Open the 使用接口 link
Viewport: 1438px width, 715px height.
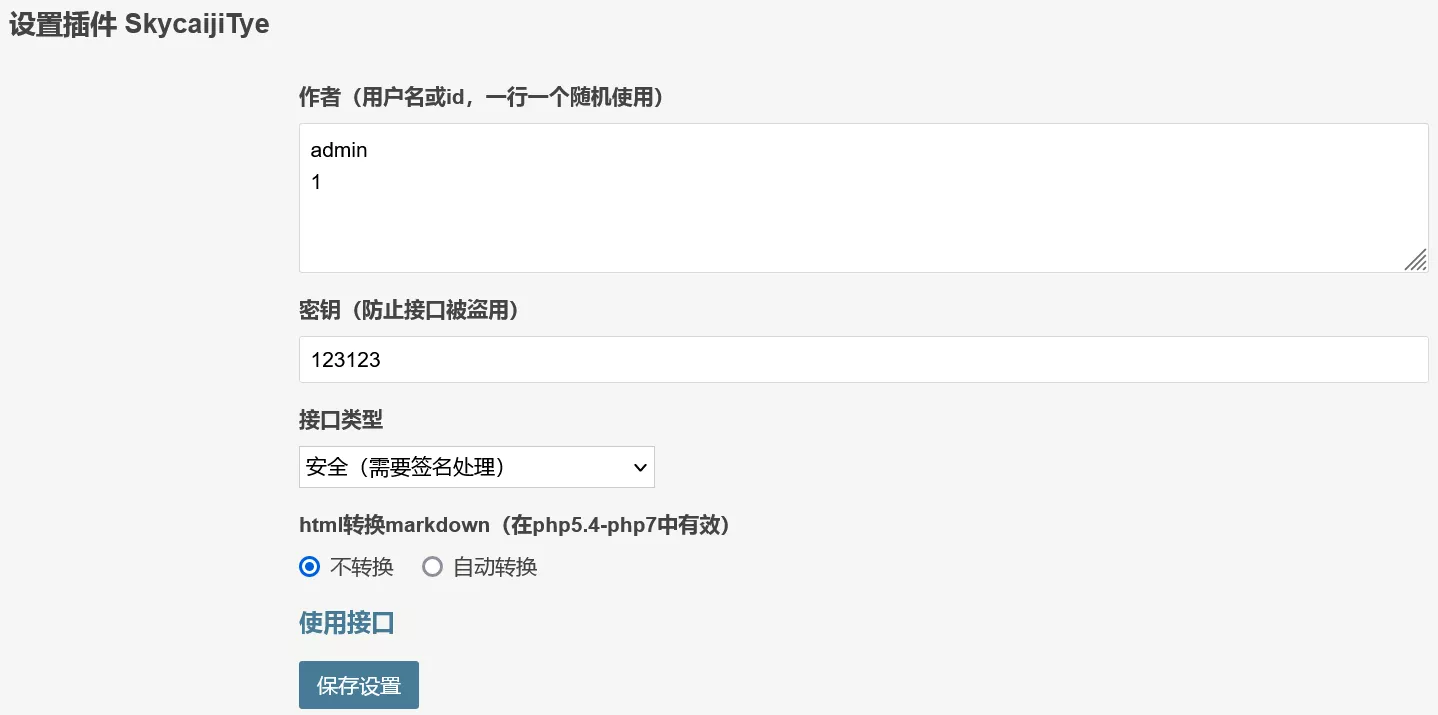(x=346, y=622)
